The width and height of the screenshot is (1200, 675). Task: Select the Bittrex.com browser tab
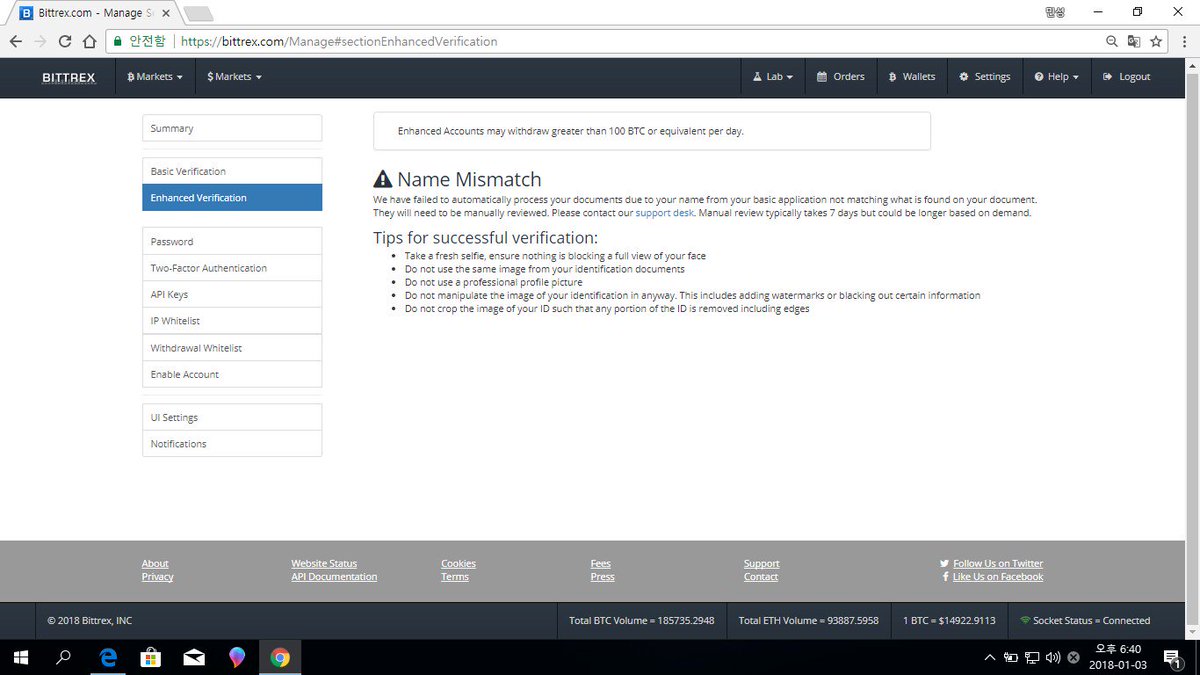pyautogui.click(x=94, y=13)
